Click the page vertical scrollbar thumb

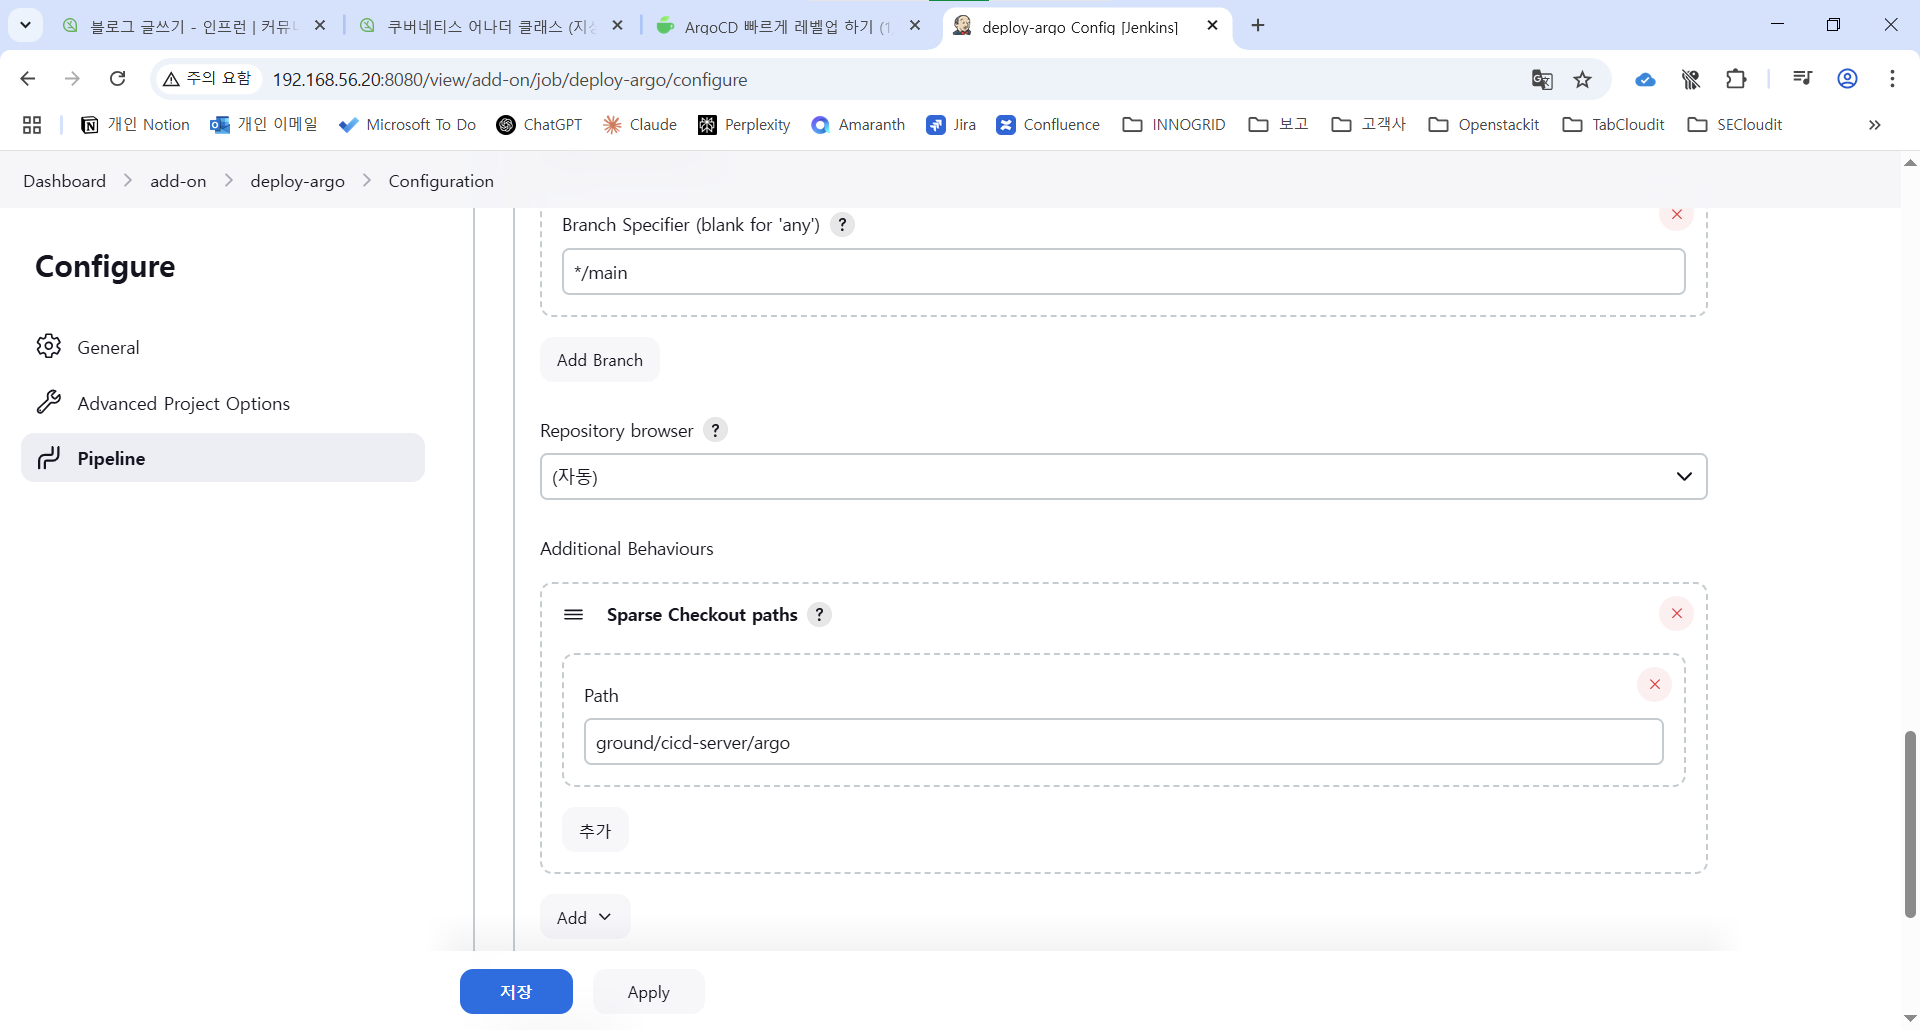[x=1910, y=824]
